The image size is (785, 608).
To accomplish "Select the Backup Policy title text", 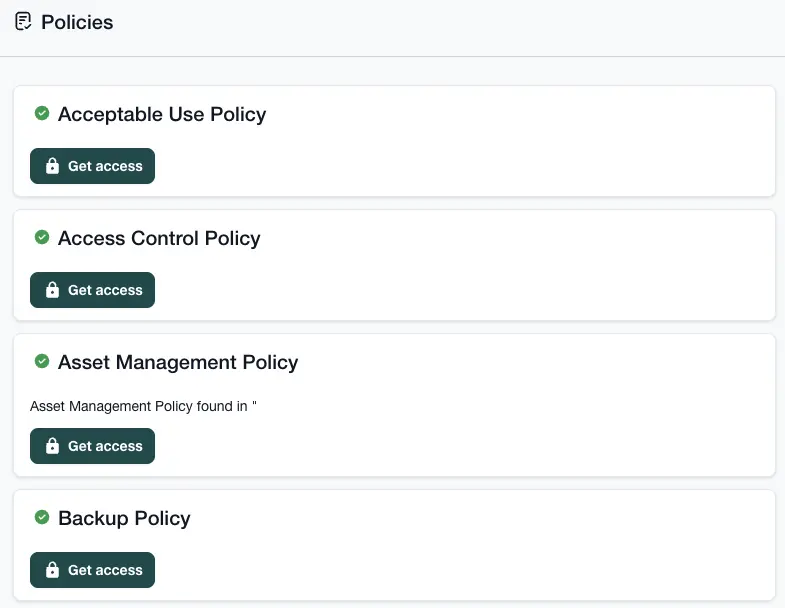I will pos(124,518).
